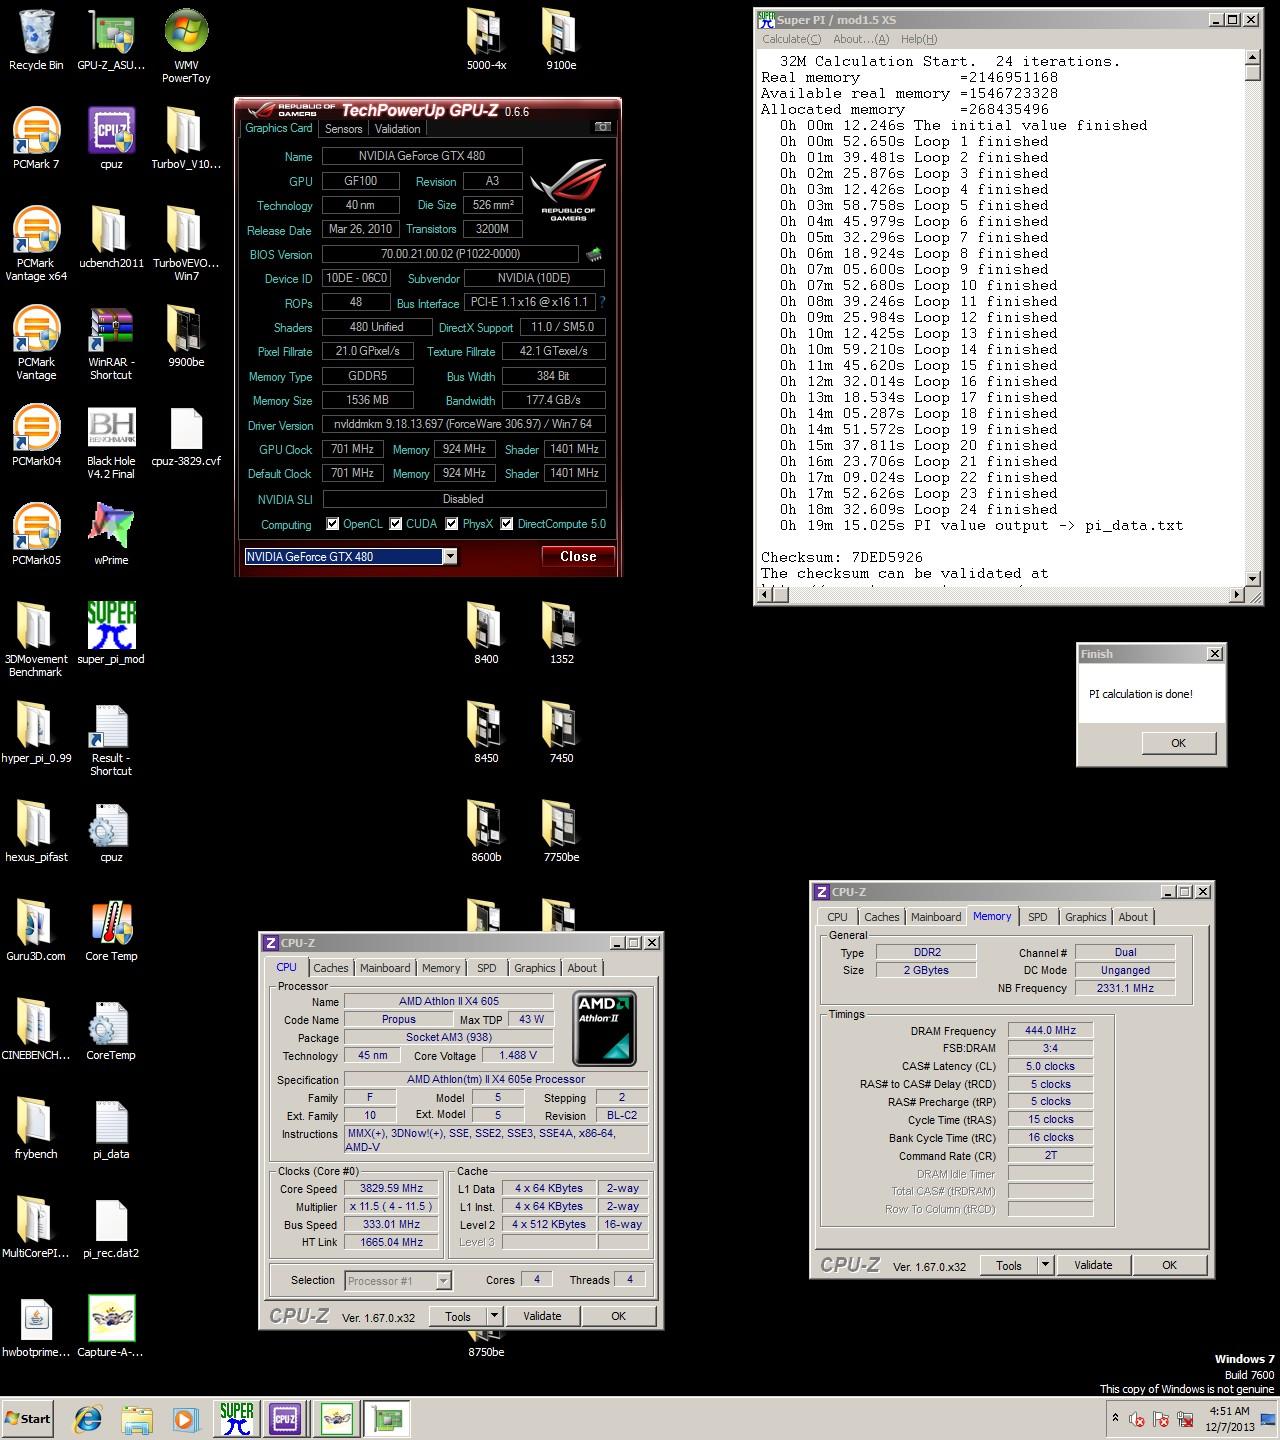The height and width of the screenshot is (1440, 1280).
Task: Open Windows Explorer from the taskbar
Action: click(x=137, y=1418)
